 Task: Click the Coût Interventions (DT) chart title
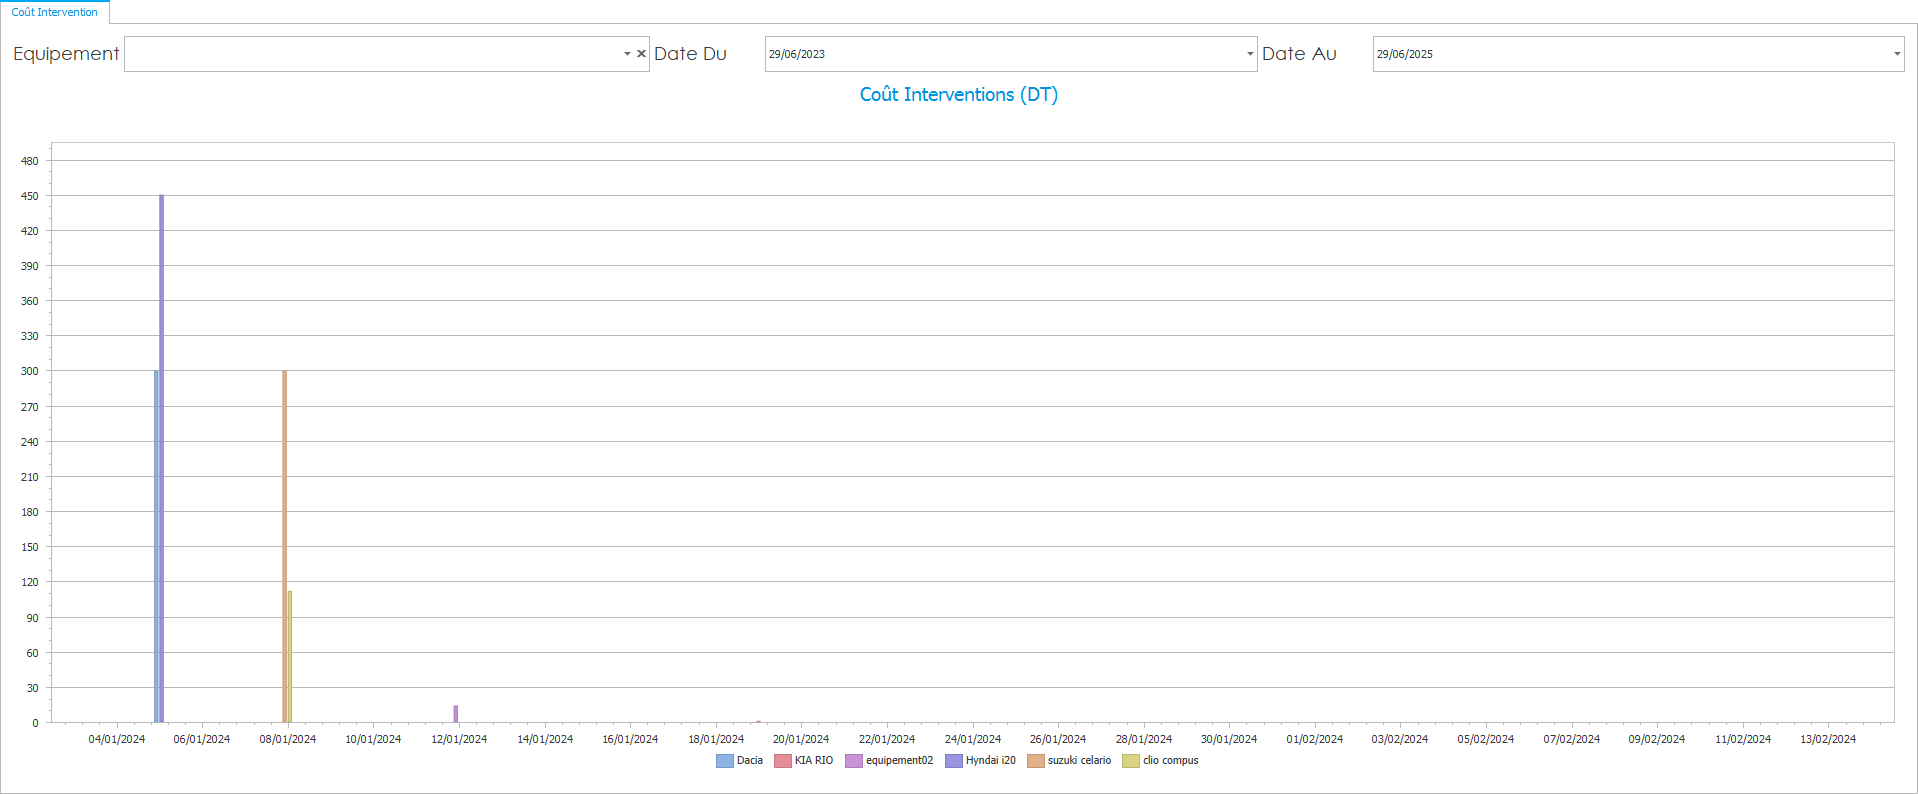[x=958, y=95]
